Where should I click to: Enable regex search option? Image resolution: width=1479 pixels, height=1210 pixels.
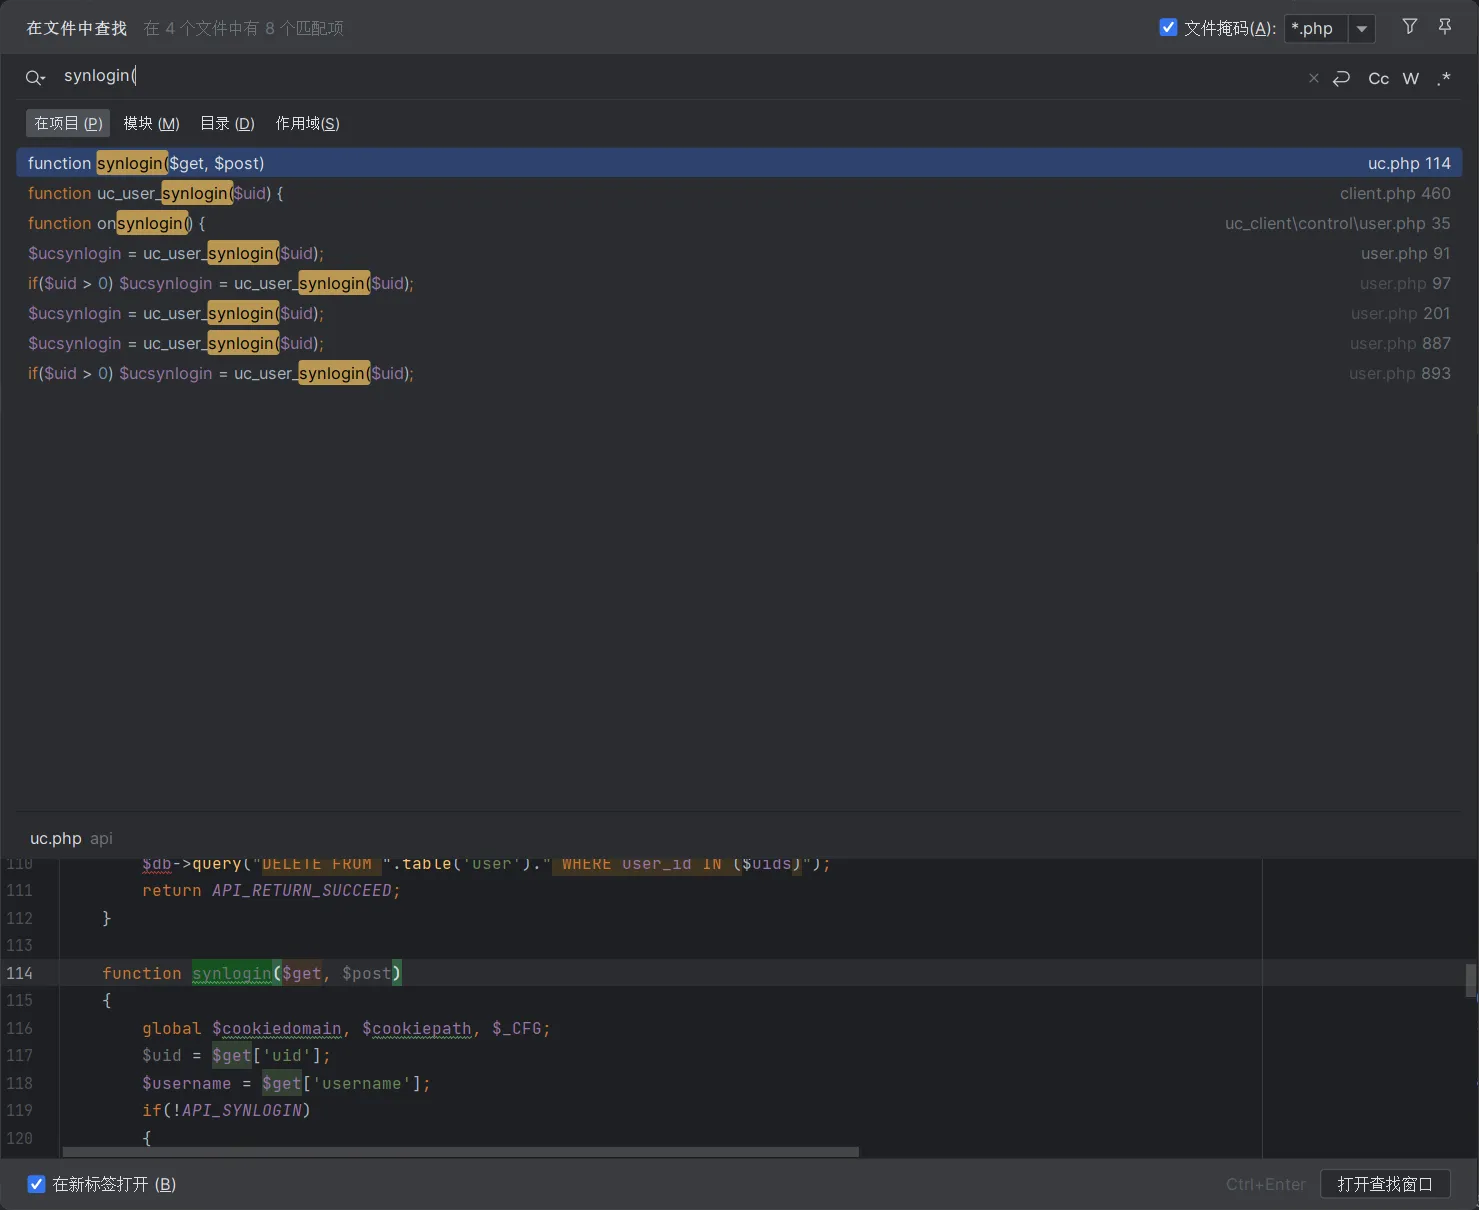coord(1443,78)
